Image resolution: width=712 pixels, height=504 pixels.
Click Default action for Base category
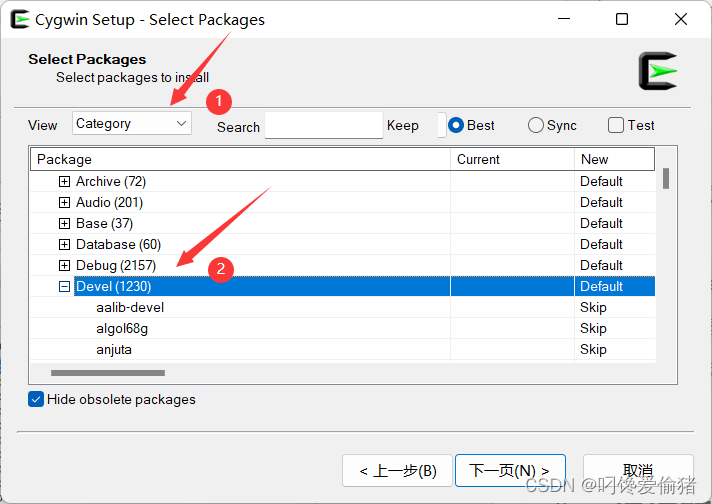click(601, 223)
